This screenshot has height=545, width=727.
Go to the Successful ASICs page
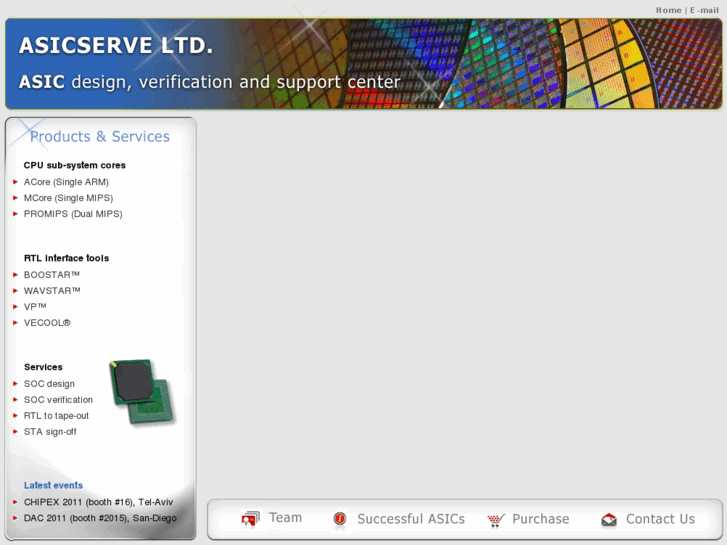tap(411, 519)
